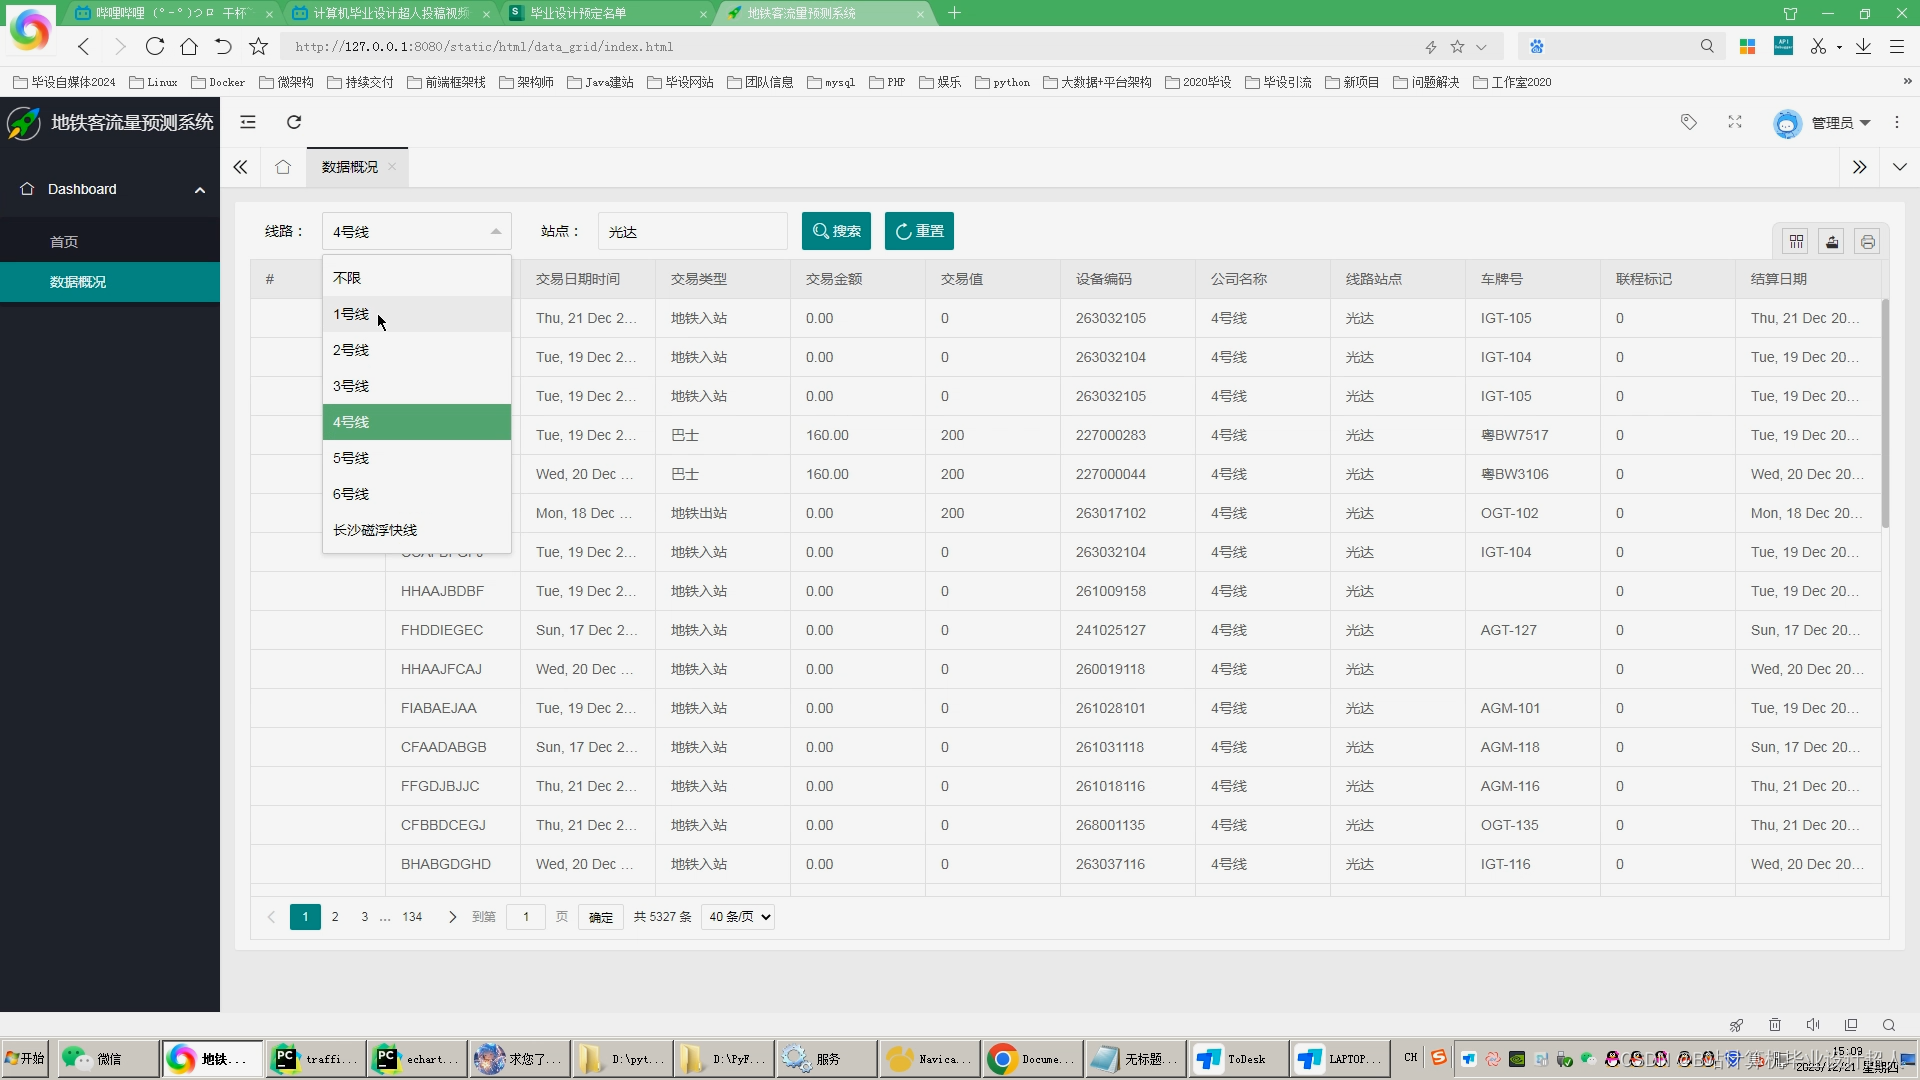Click the 重置 reset button

pyautogui.click(x=919, y=231)
